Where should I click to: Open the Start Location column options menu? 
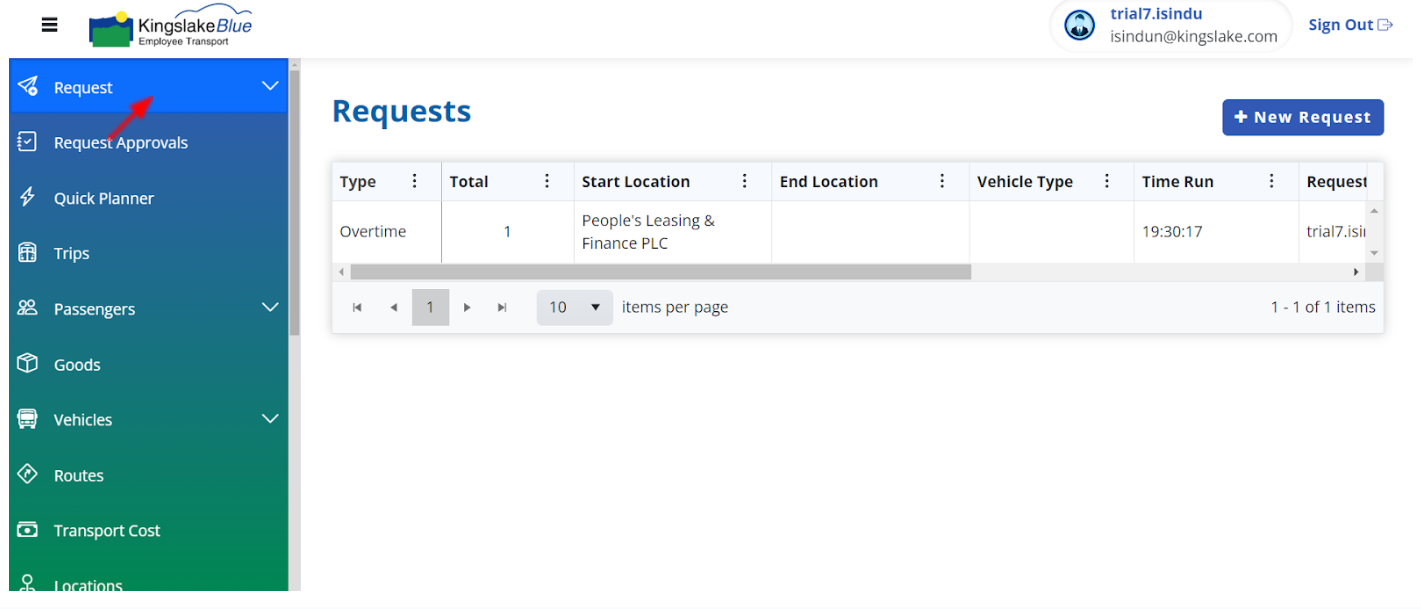click(x=745, y=181)
